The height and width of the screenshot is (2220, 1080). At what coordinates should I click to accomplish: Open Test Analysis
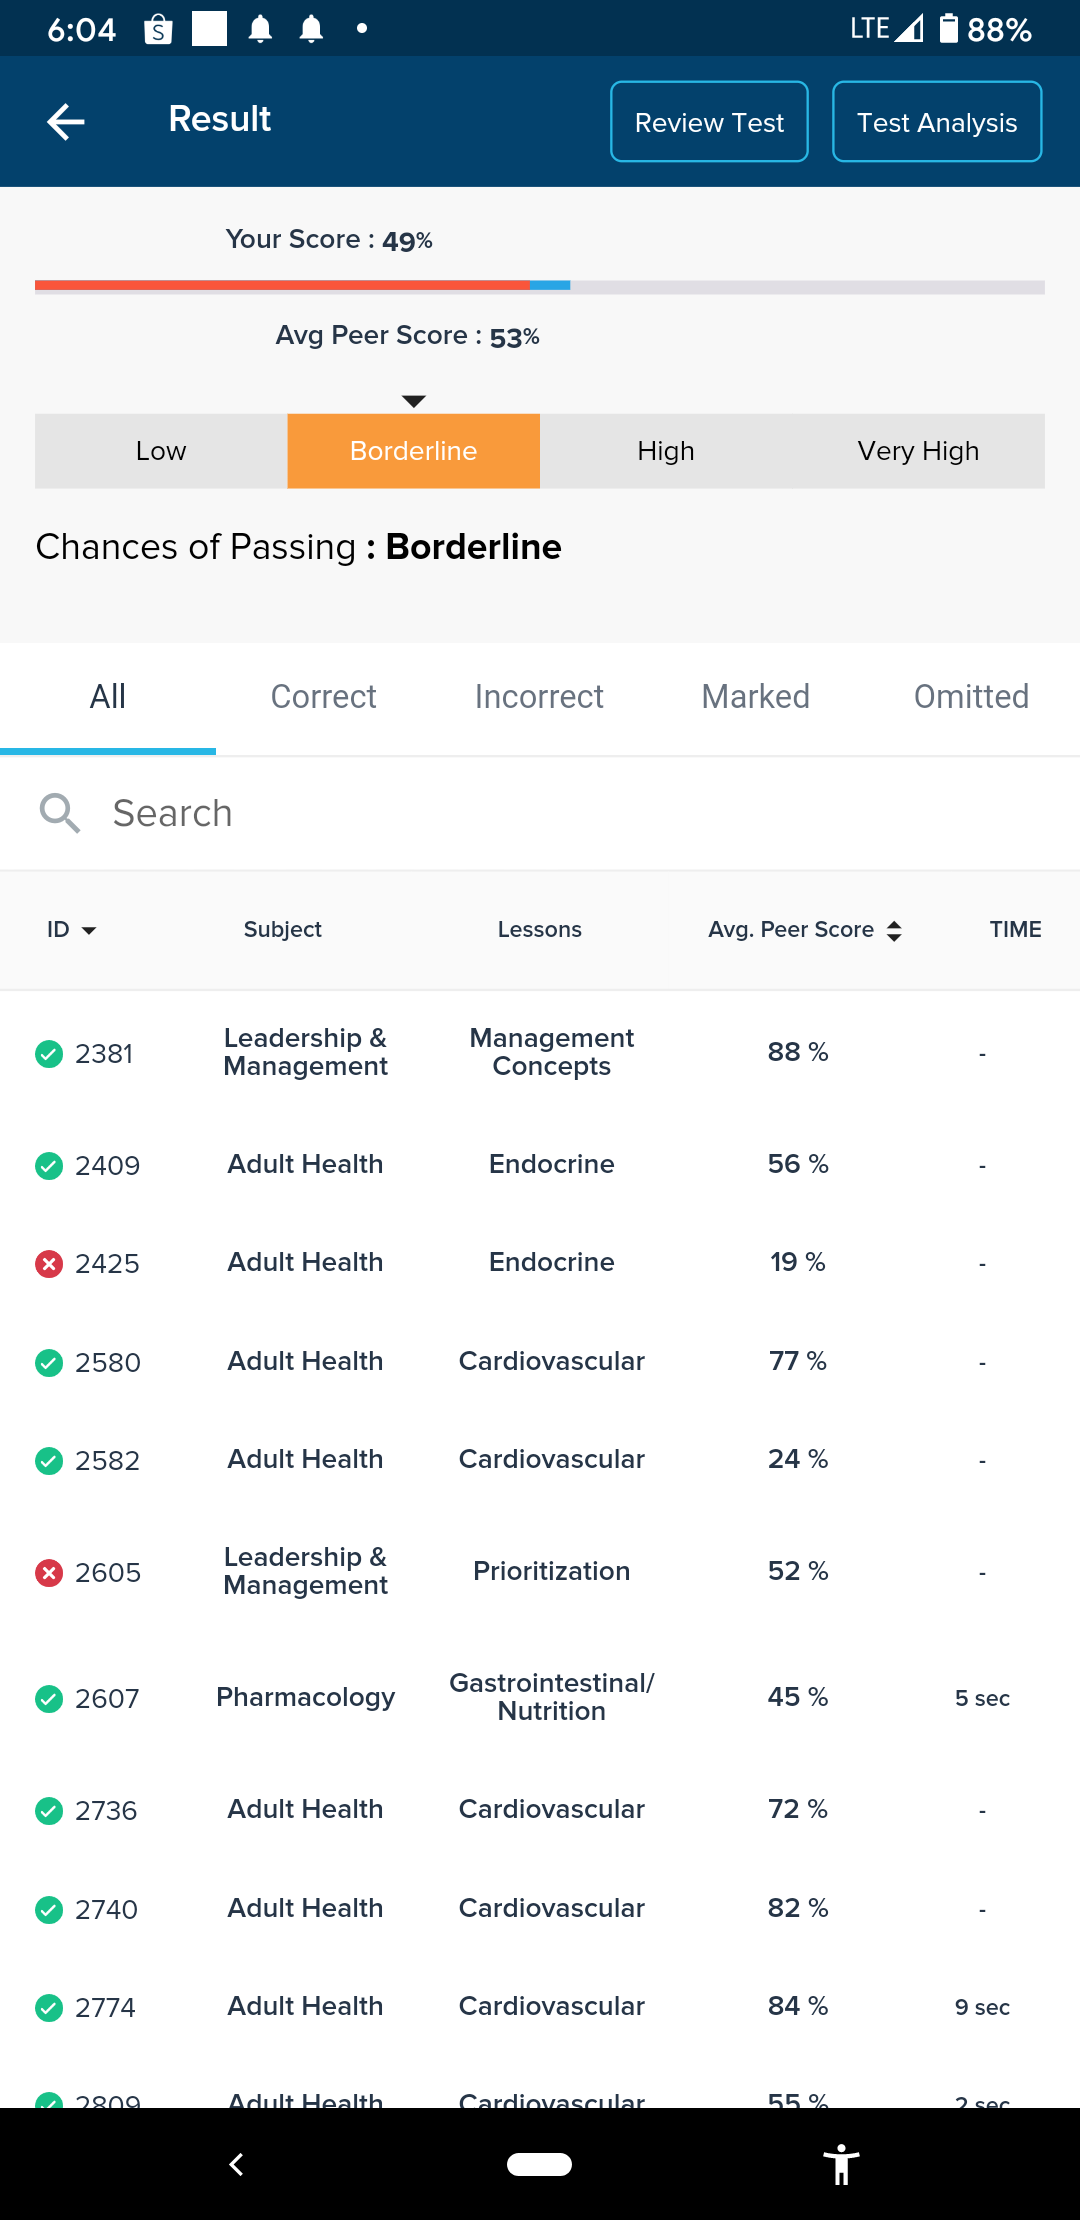click(x=937, y=122)
